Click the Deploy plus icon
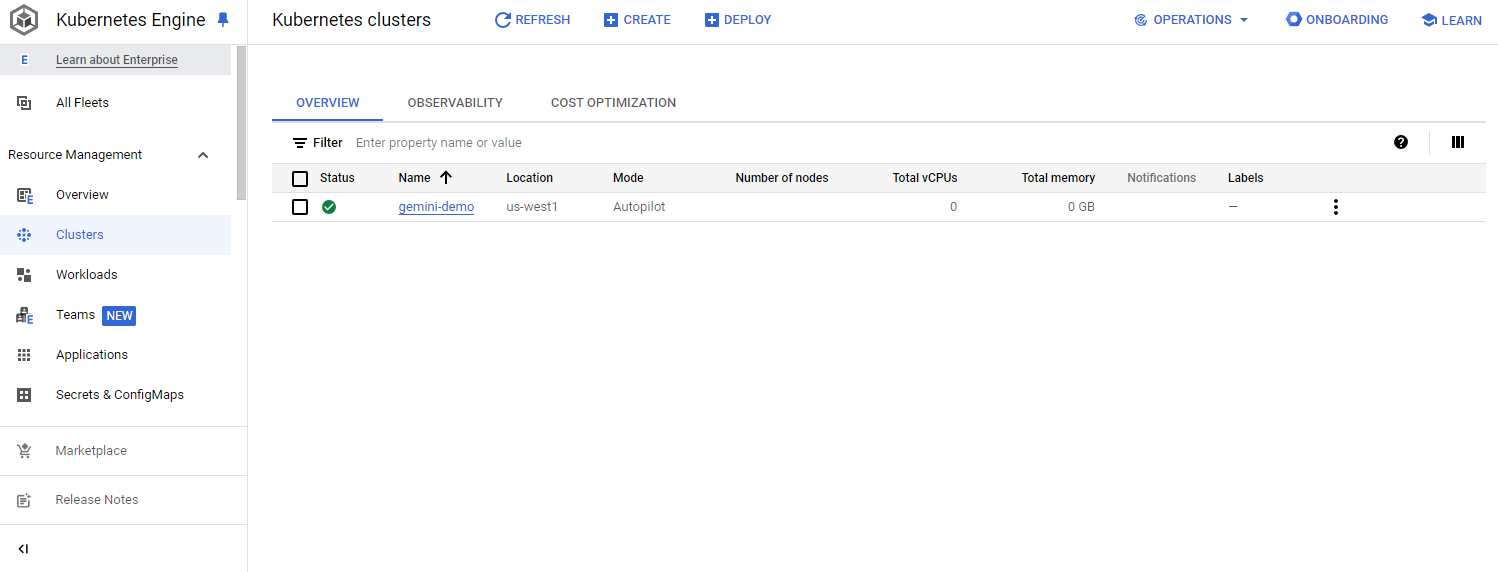This screenshot has width=1498, height=572. coord(712,20)
